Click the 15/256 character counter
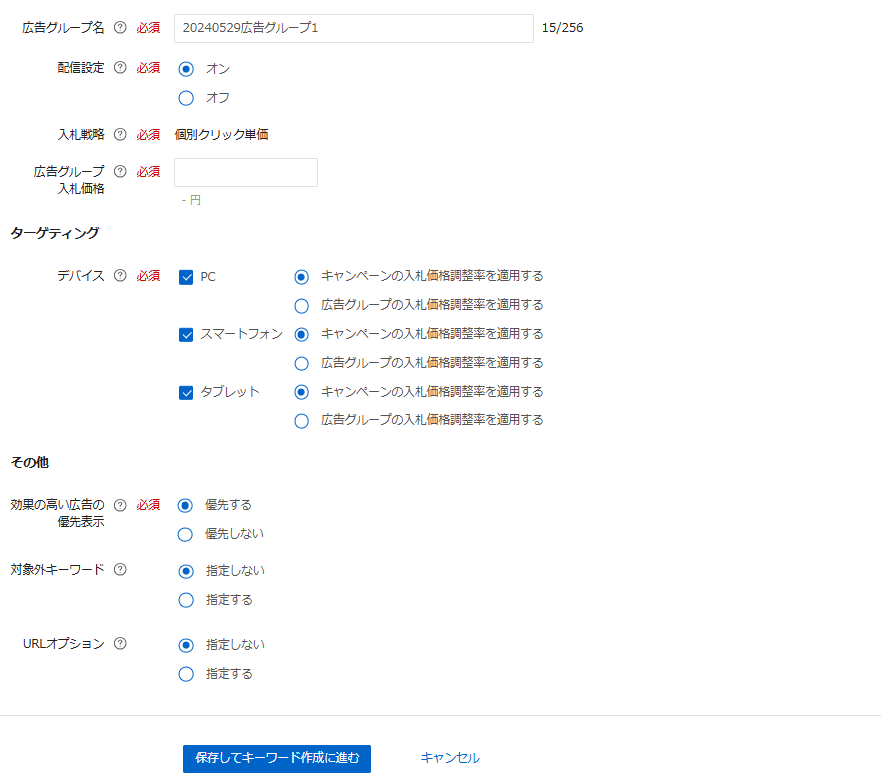This screenshot has width=881, height=782. pyautogui.click(x=562, y=28)
